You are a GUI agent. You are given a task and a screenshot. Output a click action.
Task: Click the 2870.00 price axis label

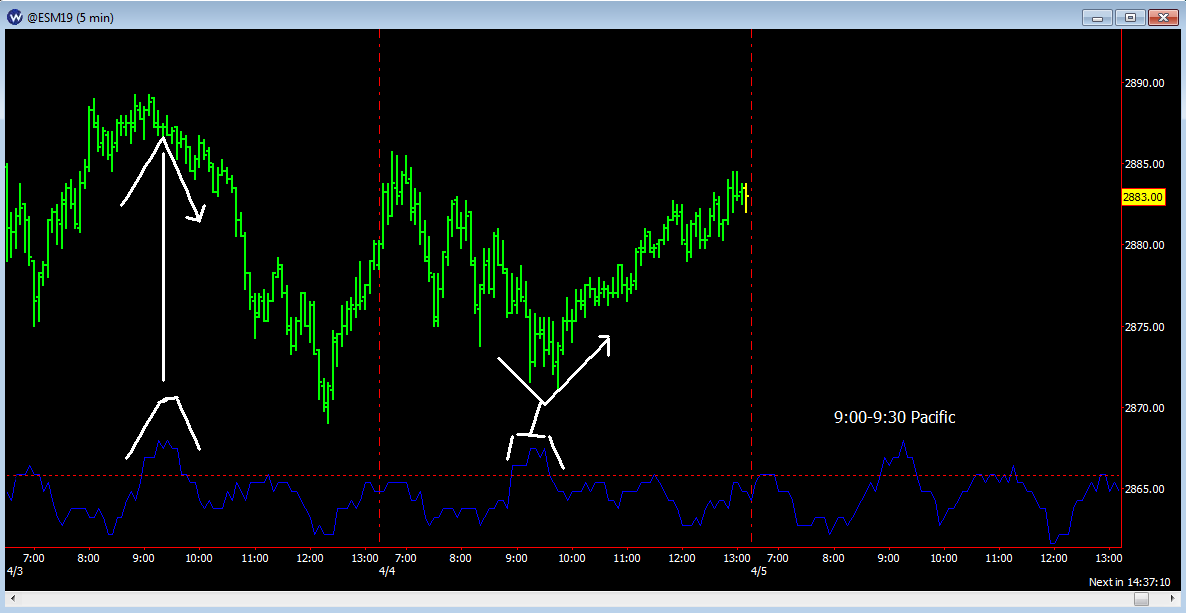[1144, 408]
